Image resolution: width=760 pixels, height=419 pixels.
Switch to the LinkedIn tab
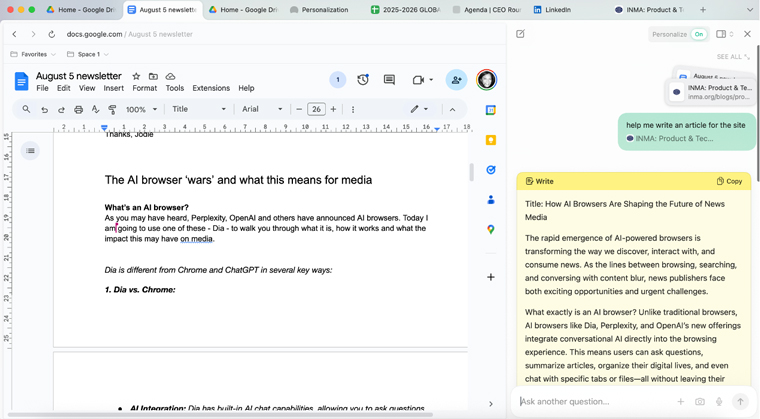[557, 10]
